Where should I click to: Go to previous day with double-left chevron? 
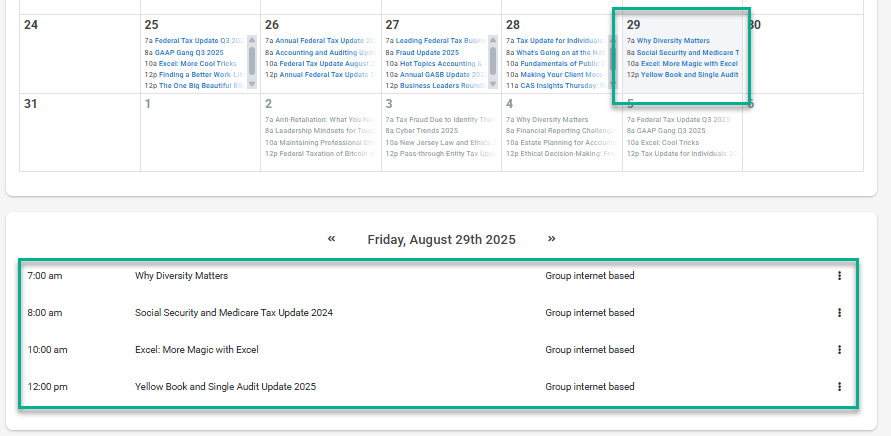click(331, 239)
